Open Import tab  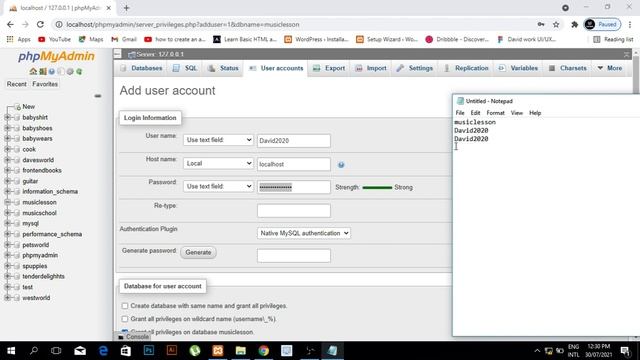371,68
